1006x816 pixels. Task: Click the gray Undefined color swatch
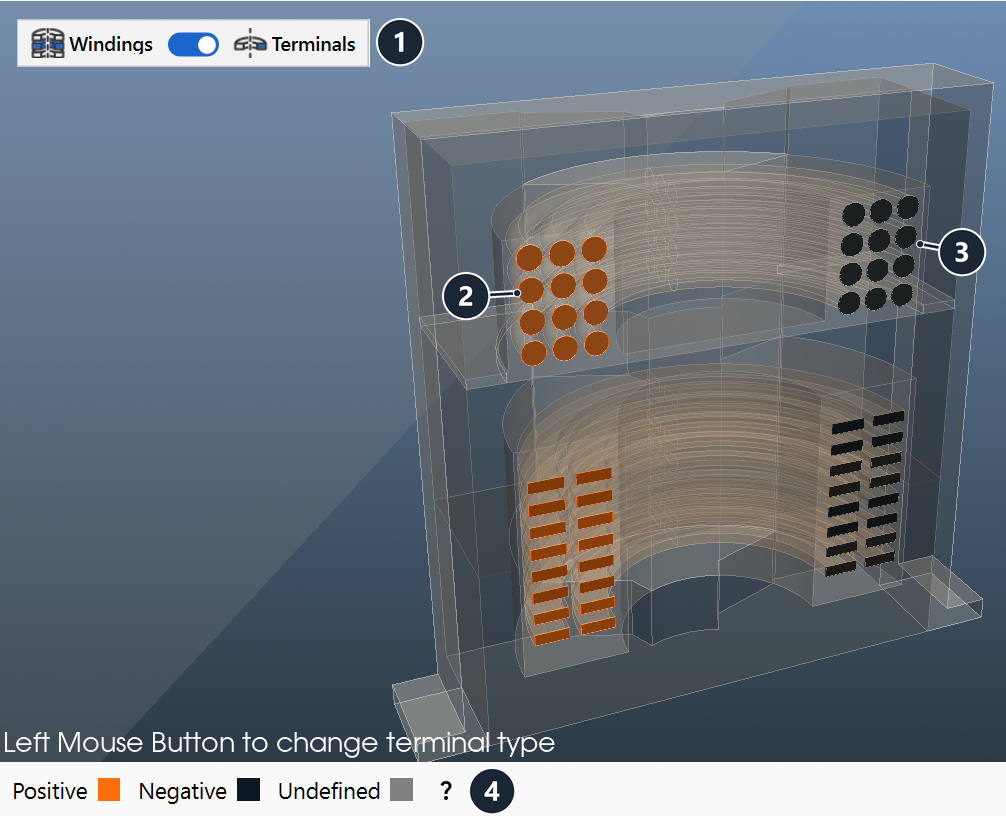pos(402,789)
